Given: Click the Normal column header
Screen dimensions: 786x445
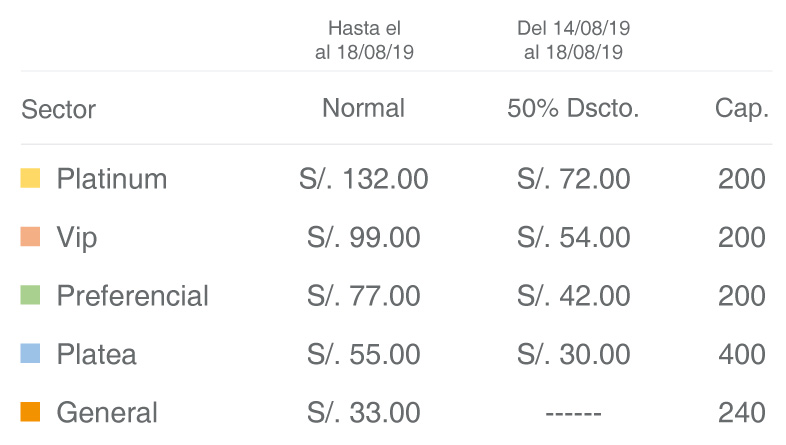Looking at the screenshot, I should (363, 108).
